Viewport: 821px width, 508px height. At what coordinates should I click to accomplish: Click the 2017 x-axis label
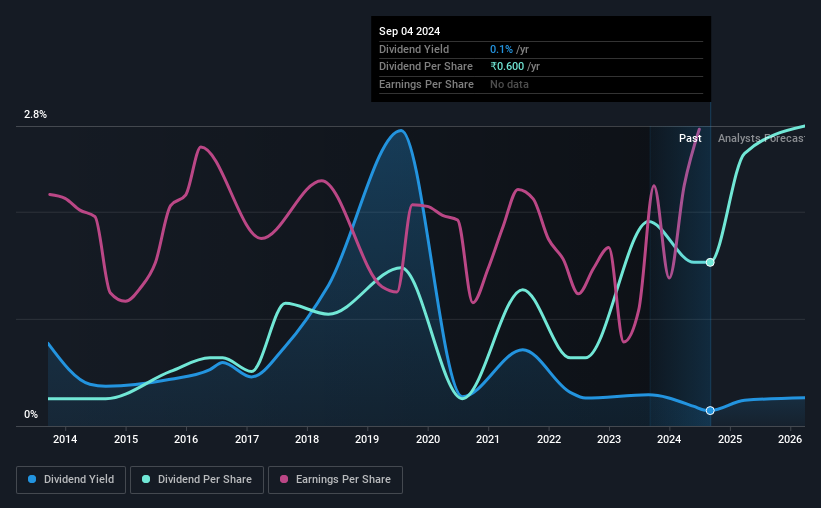point(247,439)
